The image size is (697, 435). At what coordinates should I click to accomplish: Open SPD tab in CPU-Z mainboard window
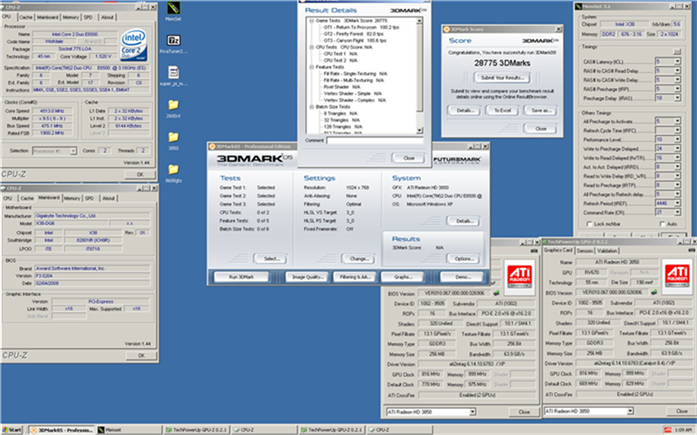(x=89, y=198)
